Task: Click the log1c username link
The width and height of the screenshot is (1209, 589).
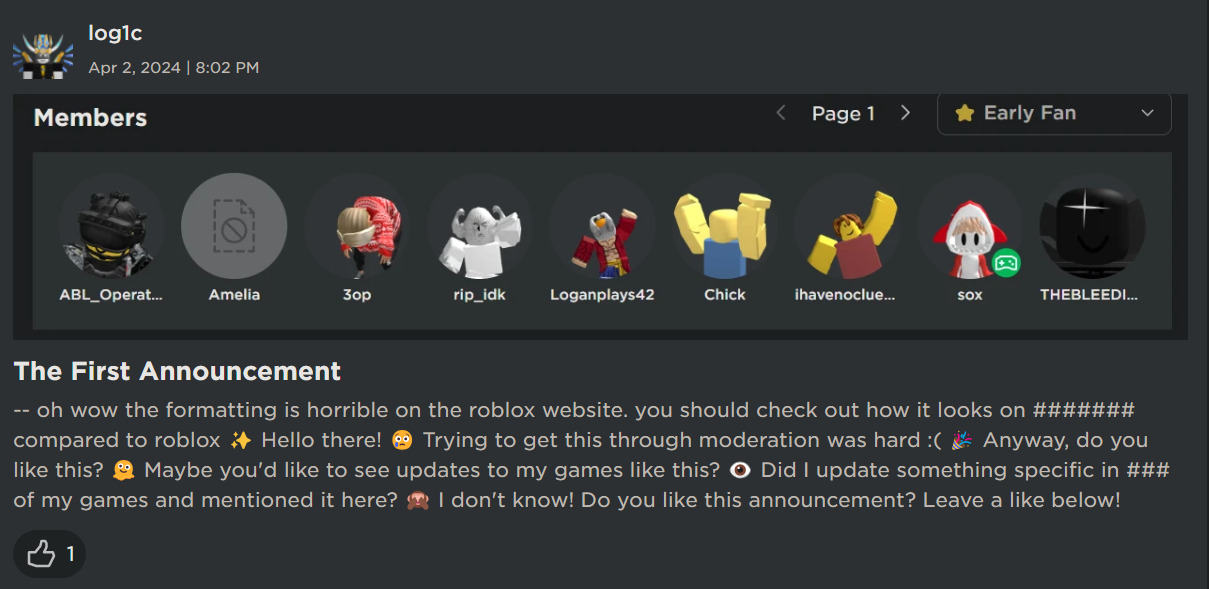Action: tap(114, 32)
